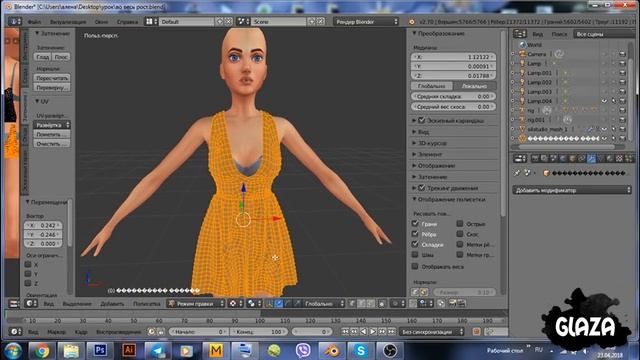
Task: Select the Modifiers wrench tab in Properties
Action: (591, 158)
